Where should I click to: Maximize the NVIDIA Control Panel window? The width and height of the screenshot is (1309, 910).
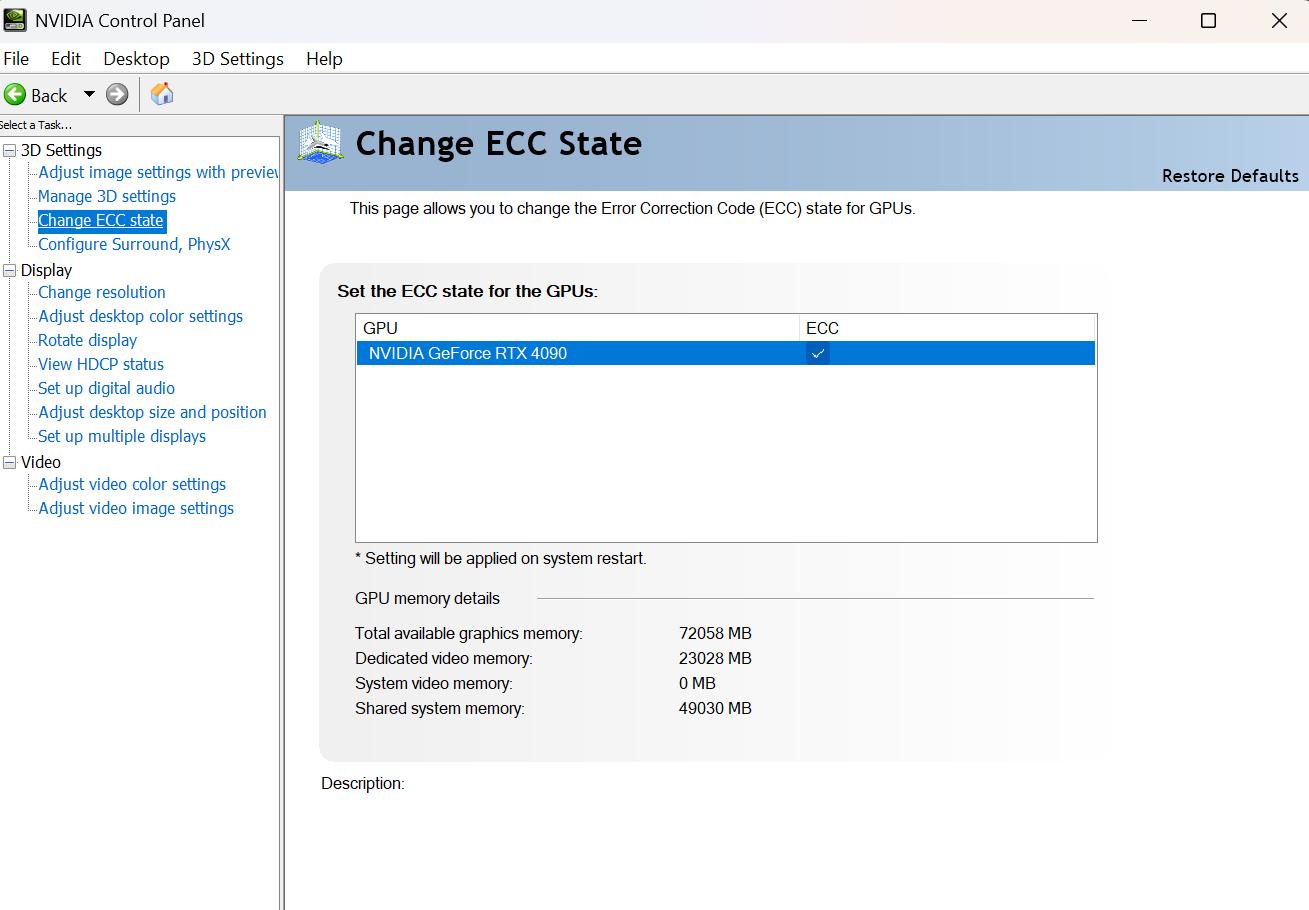[x=1208, y=21]
